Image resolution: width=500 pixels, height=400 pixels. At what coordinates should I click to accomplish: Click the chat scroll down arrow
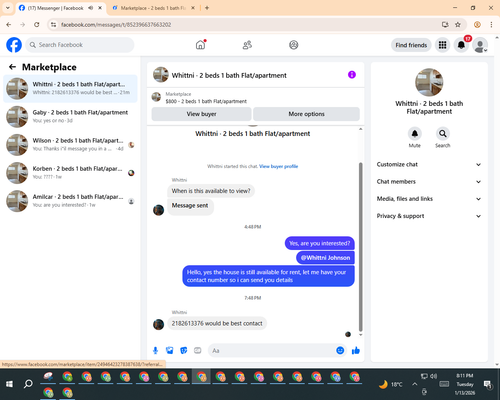[360, 335]
